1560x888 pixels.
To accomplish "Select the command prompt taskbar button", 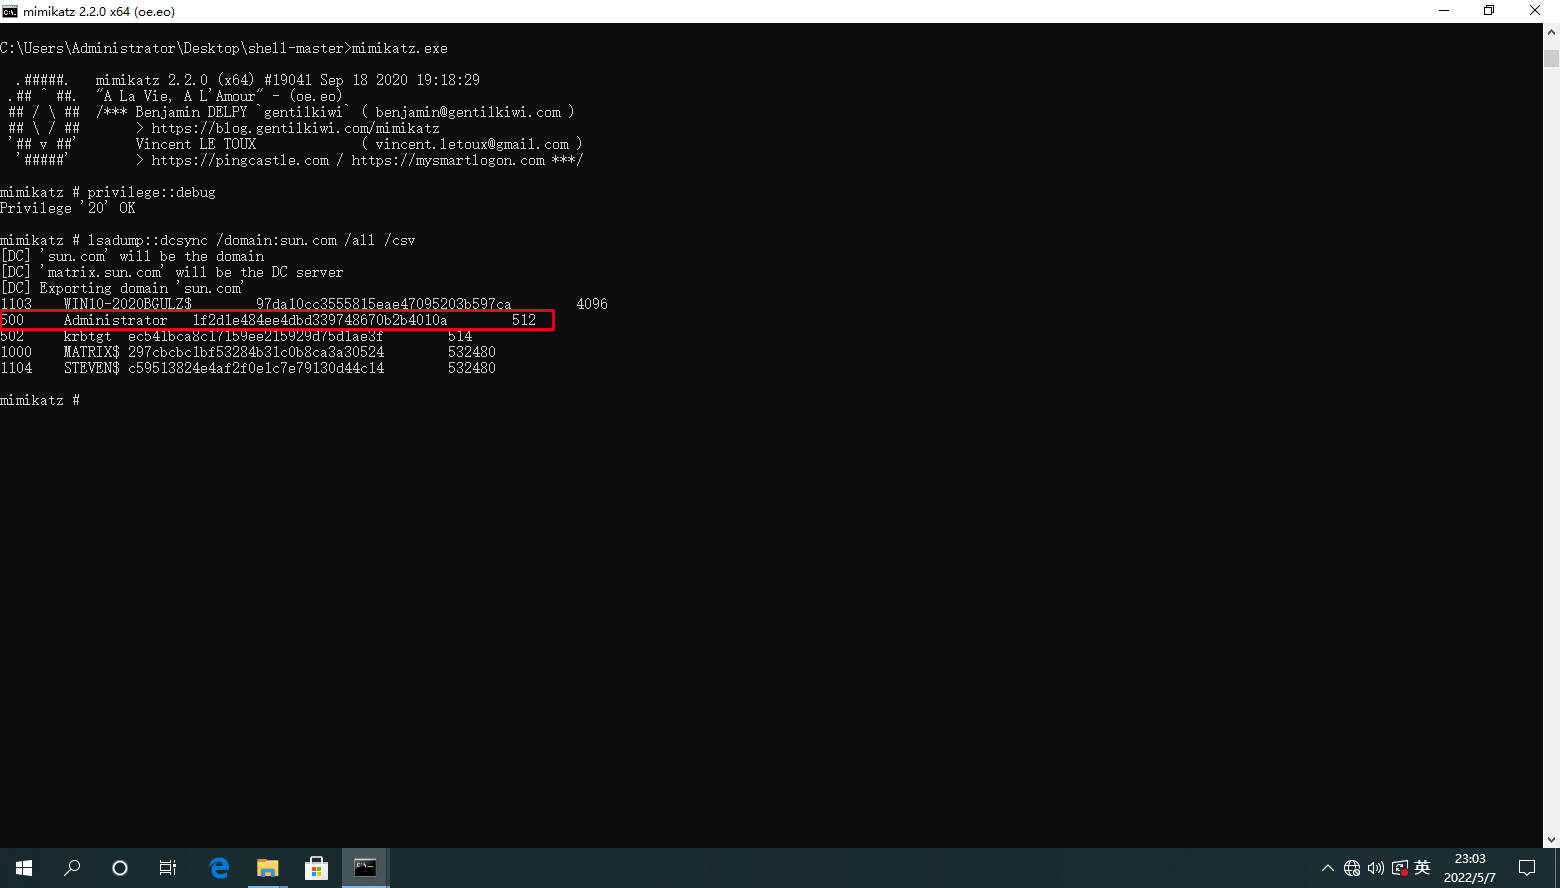I will click(x=365, y=868).
